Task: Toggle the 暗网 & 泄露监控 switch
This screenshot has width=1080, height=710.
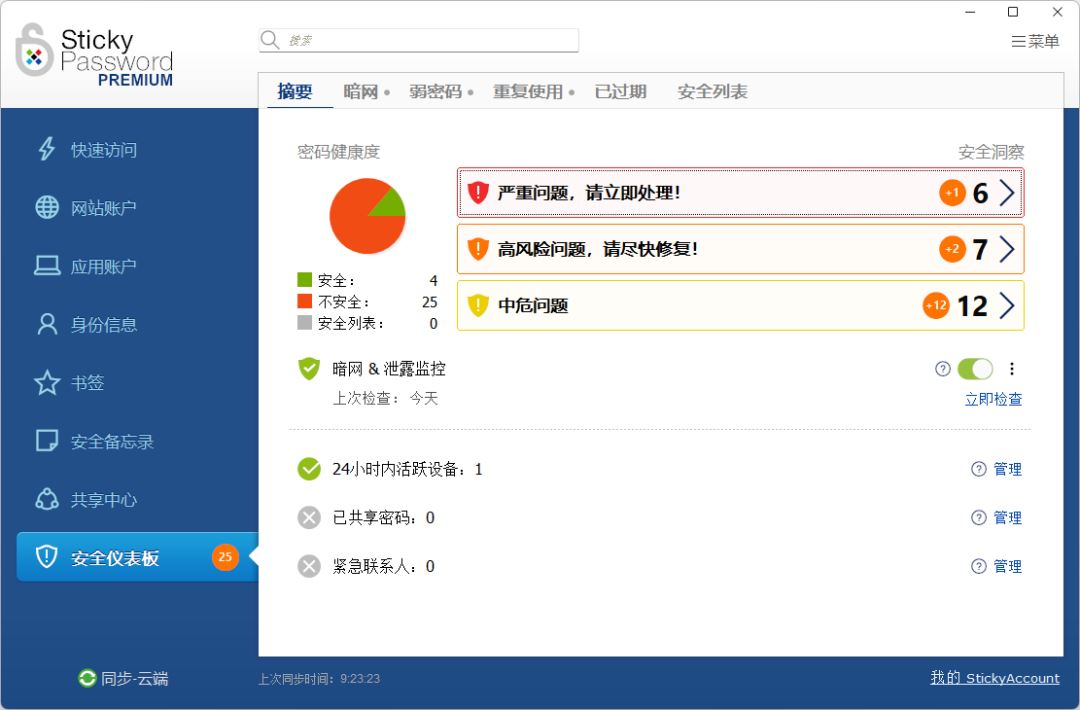Action: 975,369
